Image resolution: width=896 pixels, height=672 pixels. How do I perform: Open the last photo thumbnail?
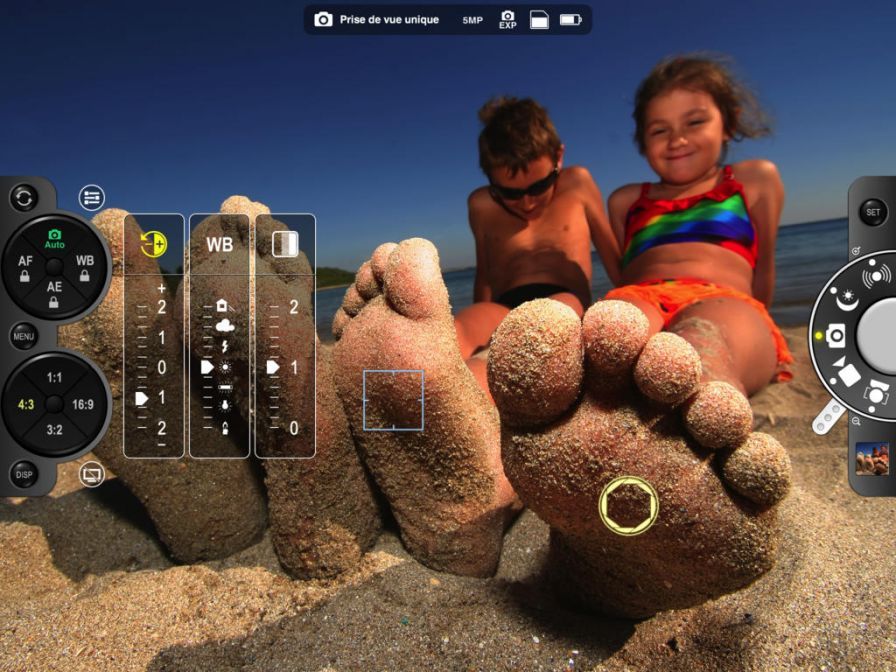tap(872, 458)
